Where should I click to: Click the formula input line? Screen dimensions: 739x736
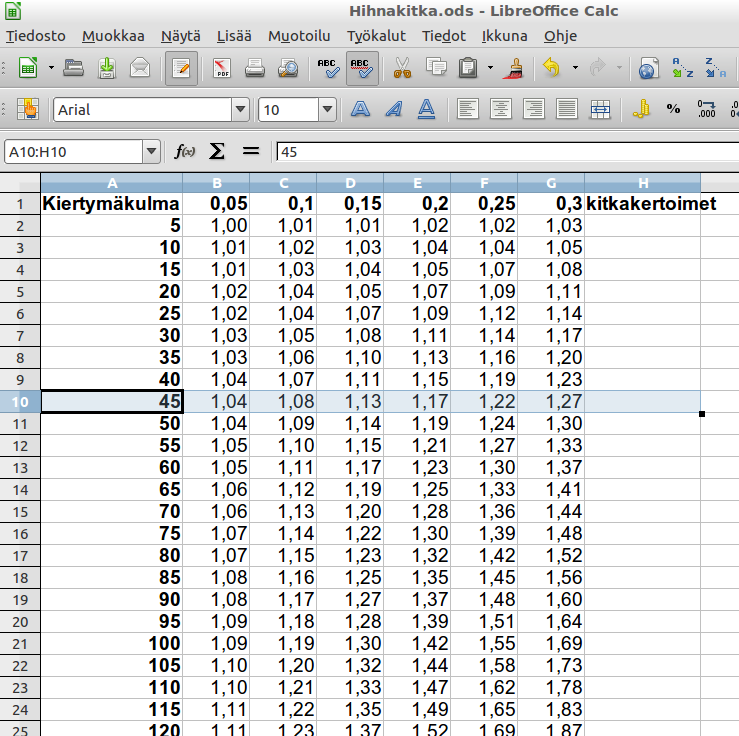tap(508, 152)
